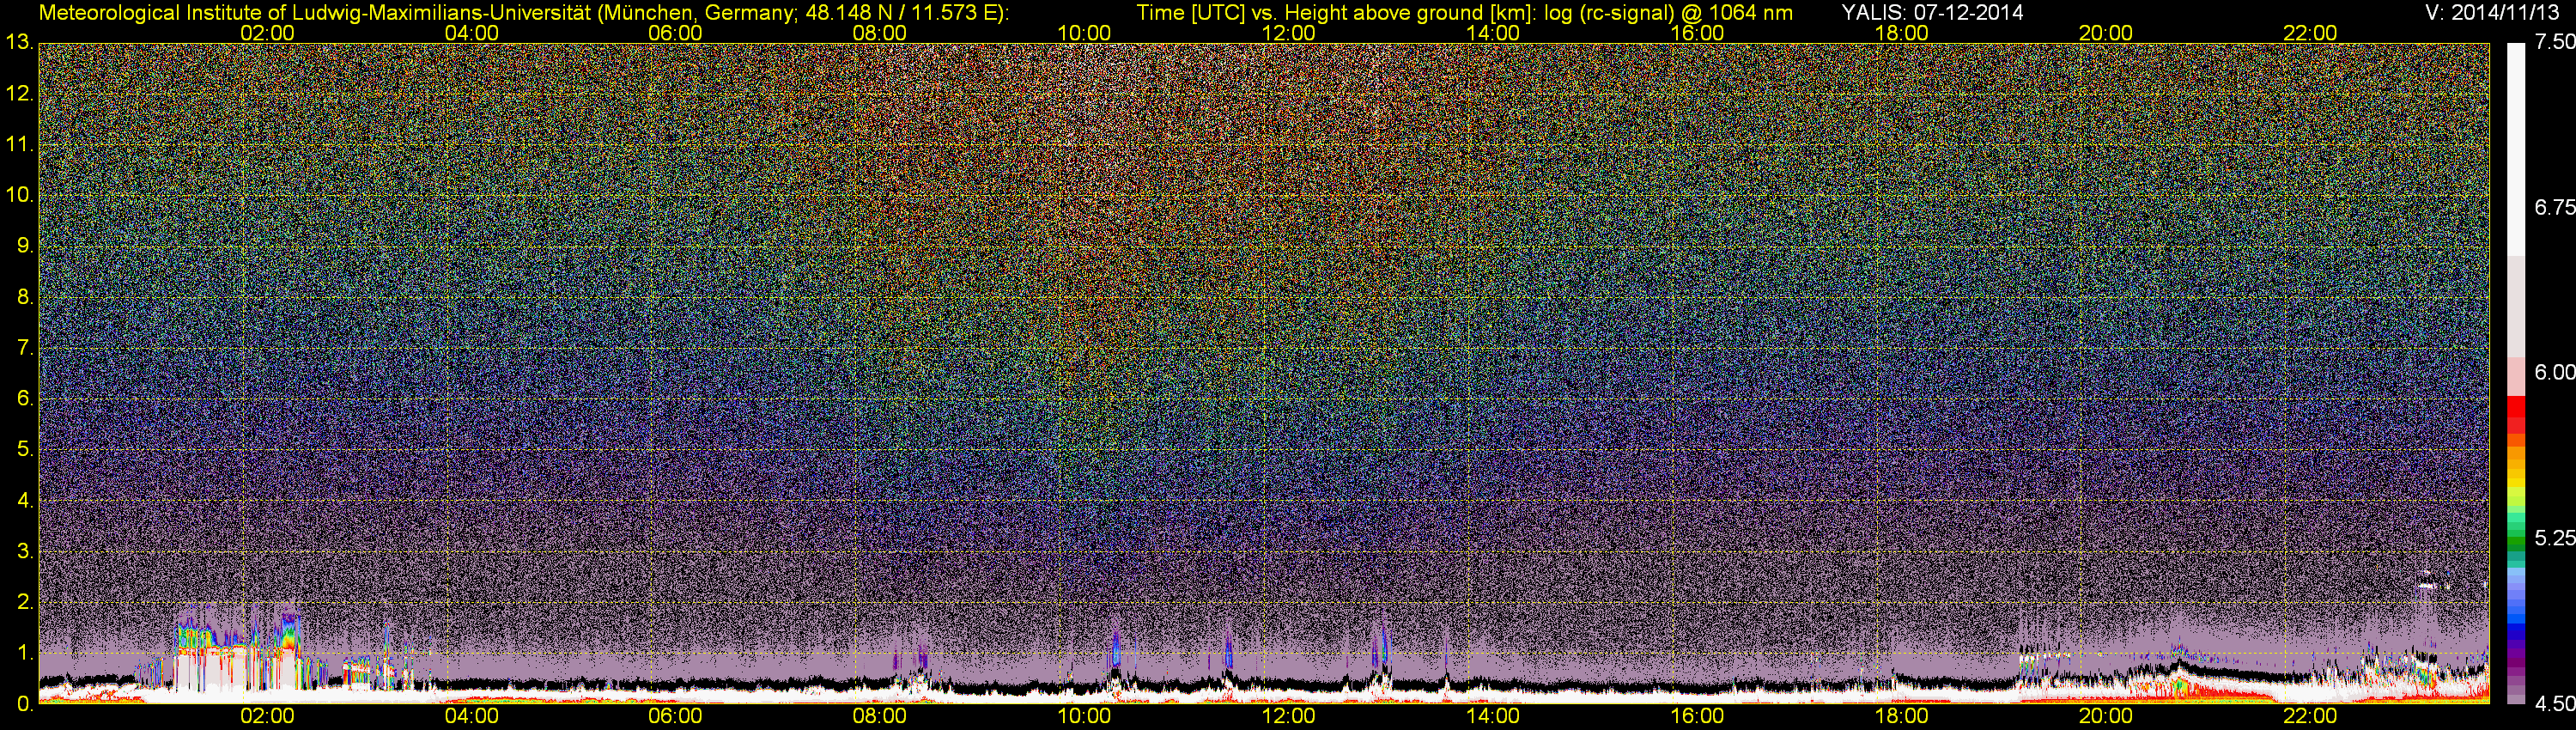The width and height of the screenshot is (2576, 730).
Task: Click the 12:00 label on the top time axis
Action: [1288, 33]
